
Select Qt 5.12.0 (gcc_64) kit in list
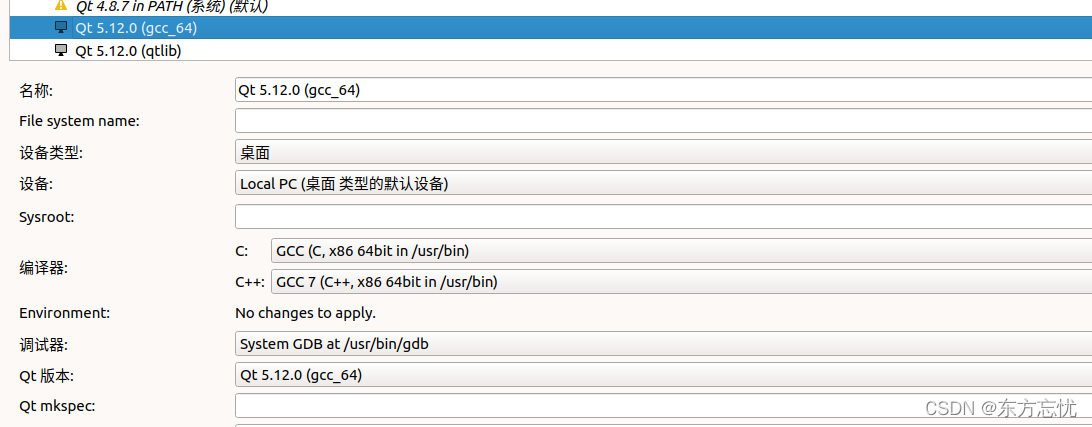[x=135, y=28]
